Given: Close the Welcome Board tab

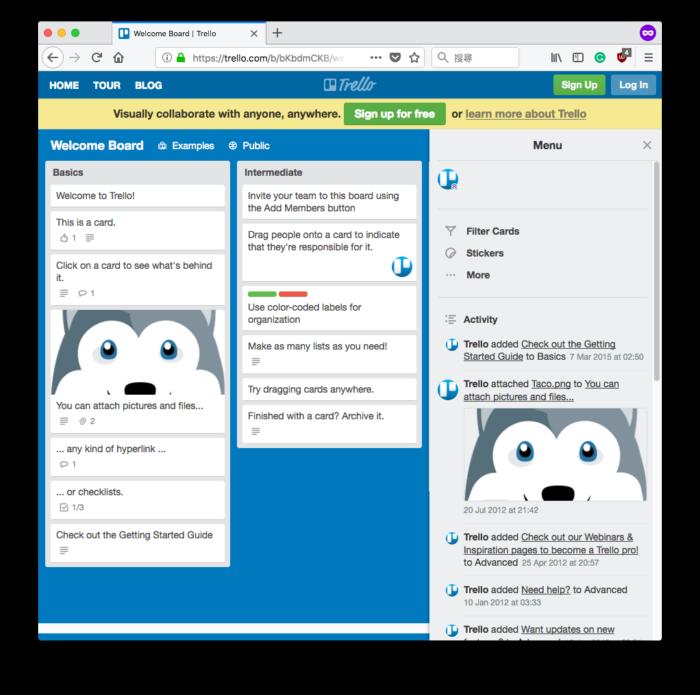Looking at the screenshot, I should pyautogui.click(x=254, y=33).
